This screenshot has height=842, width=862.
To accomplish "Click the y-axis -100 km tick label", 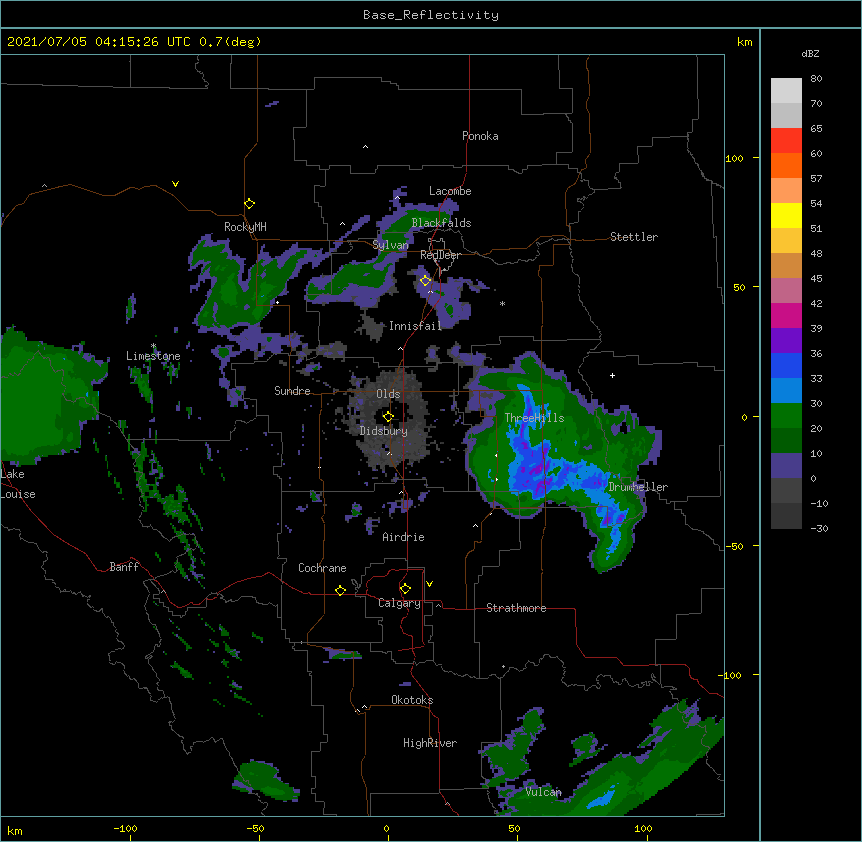I will pos(731,675).
